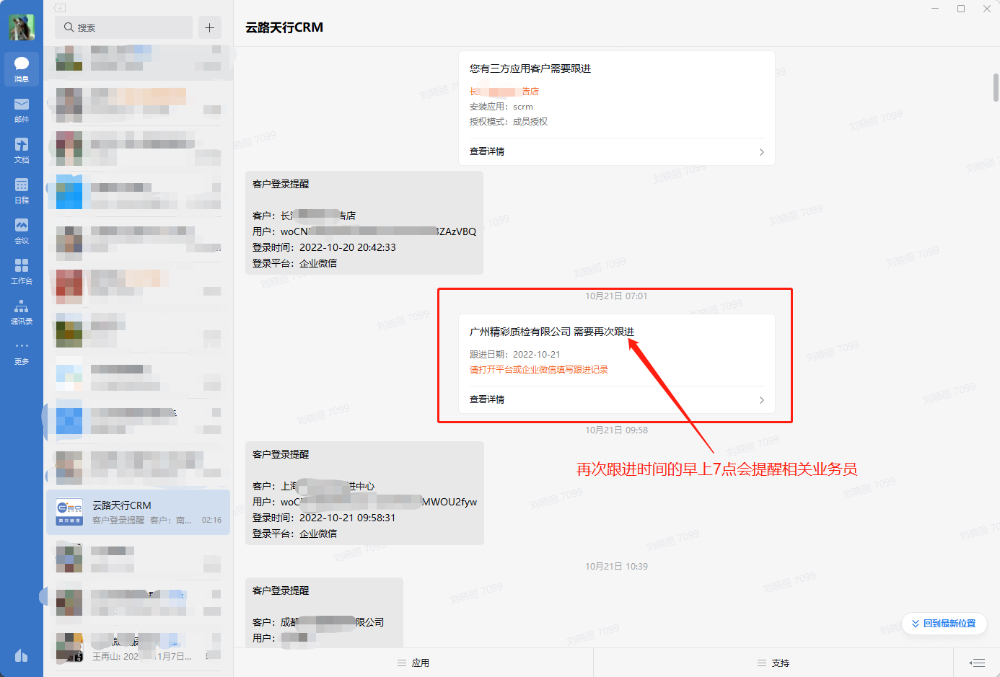The width and height of the screenshot is (1000, 677).
Task: Open the Calendar (日程) sidebar section
Action: point(21,190)
